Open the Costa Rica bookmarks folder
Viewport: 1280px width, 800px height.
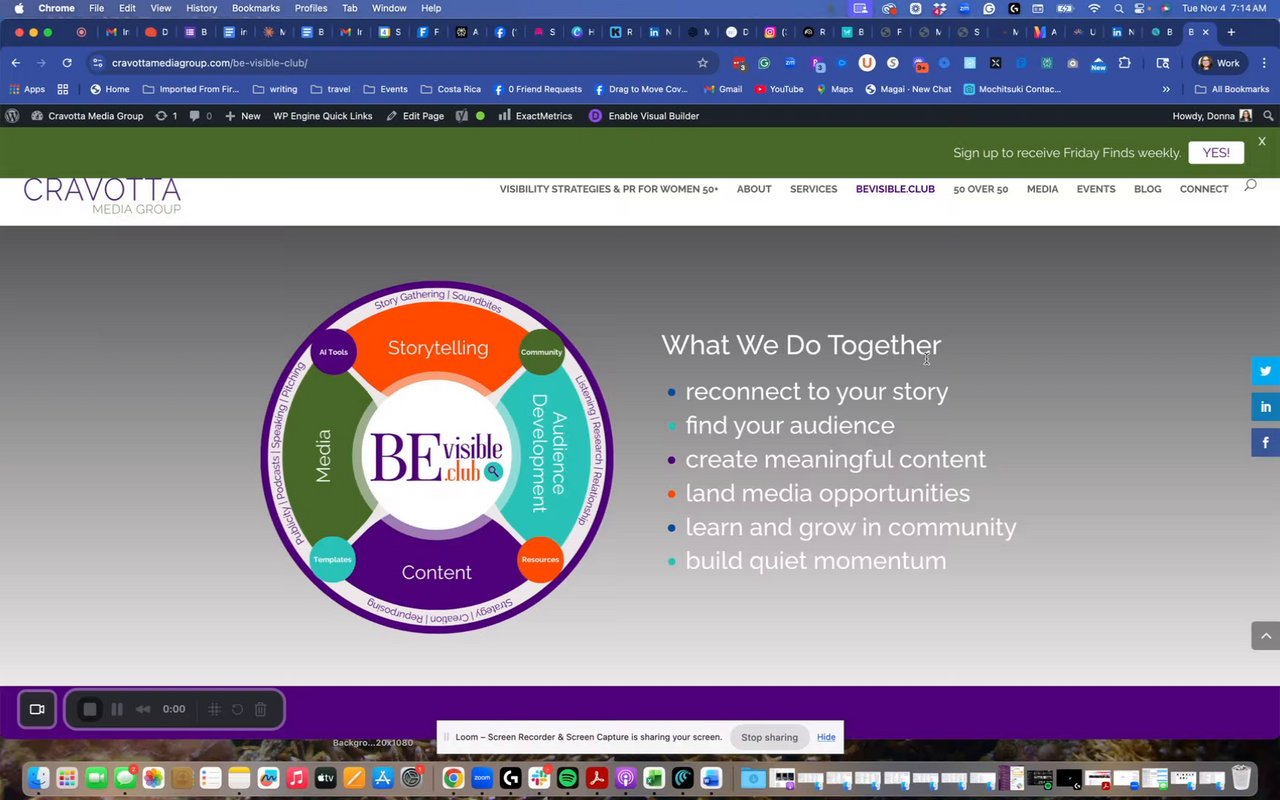(451, 89)
